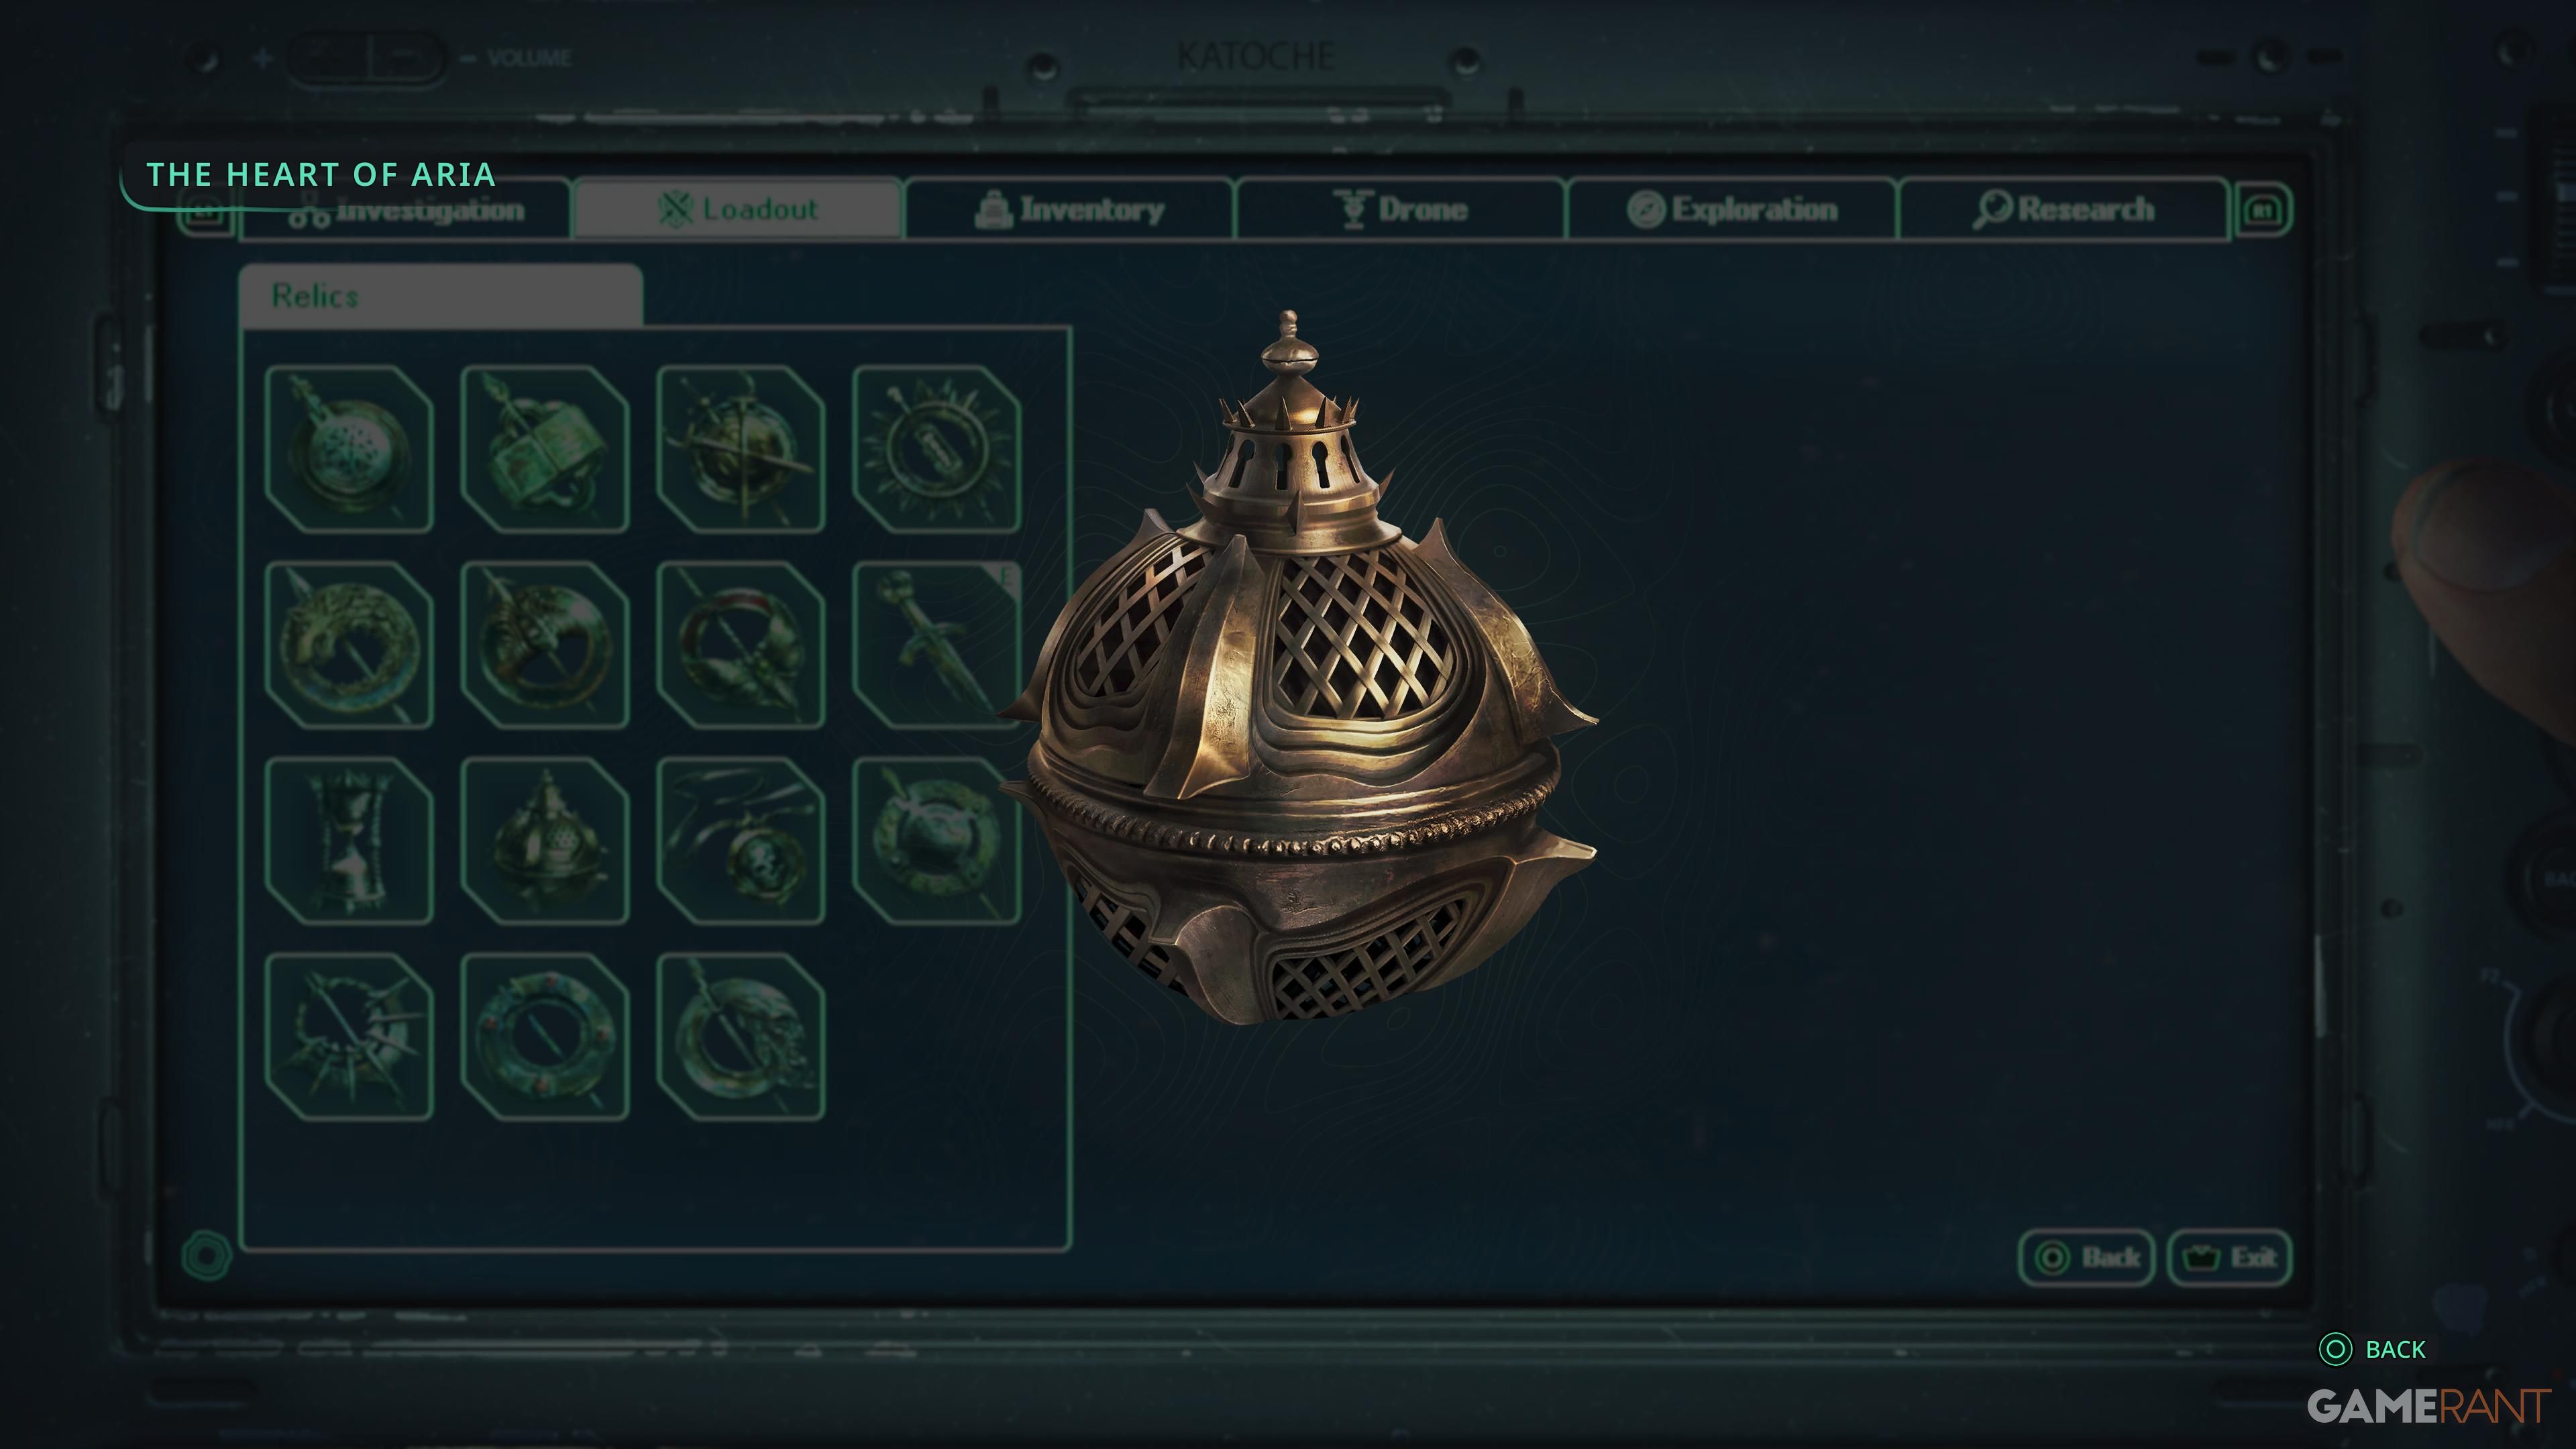The image size is (2576, 1449).
Task: Pick the bronze censer relic thumbnail
Action: [545, 841]
